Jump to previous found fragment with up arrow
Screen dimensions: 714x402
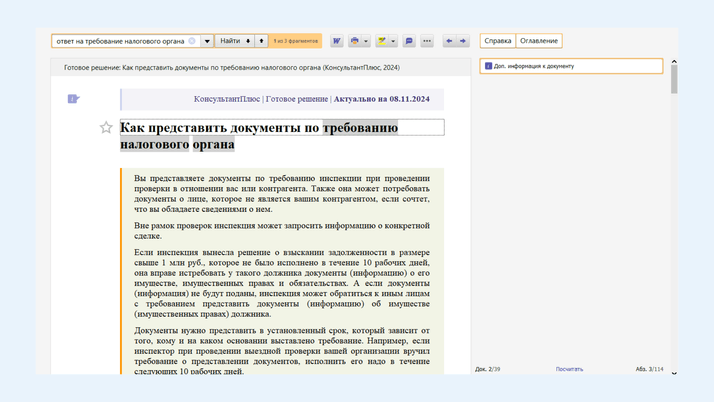point(261,41)
